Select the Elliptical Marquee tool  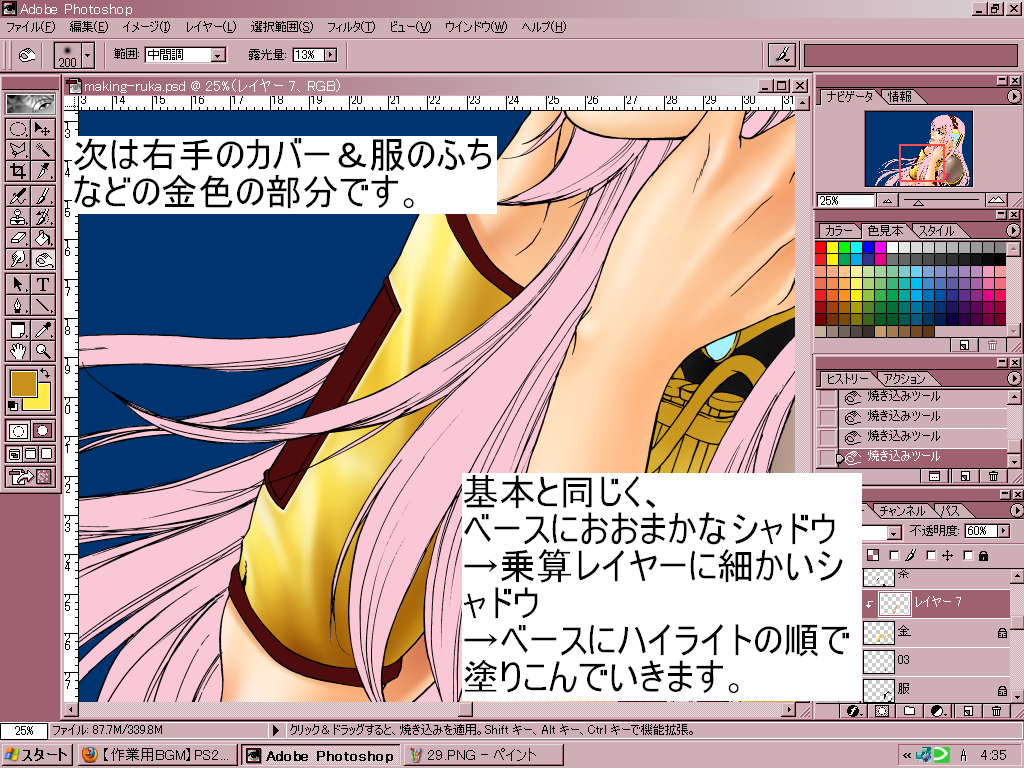click(19, 129)
